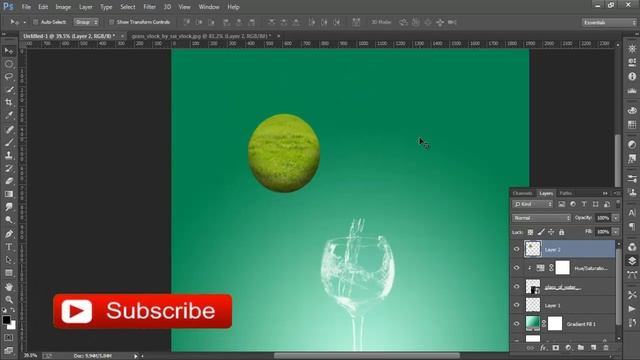This screenshot has width=640, height=360.
Task: Open the Normal blend mode dropdown
Action: 541,218
